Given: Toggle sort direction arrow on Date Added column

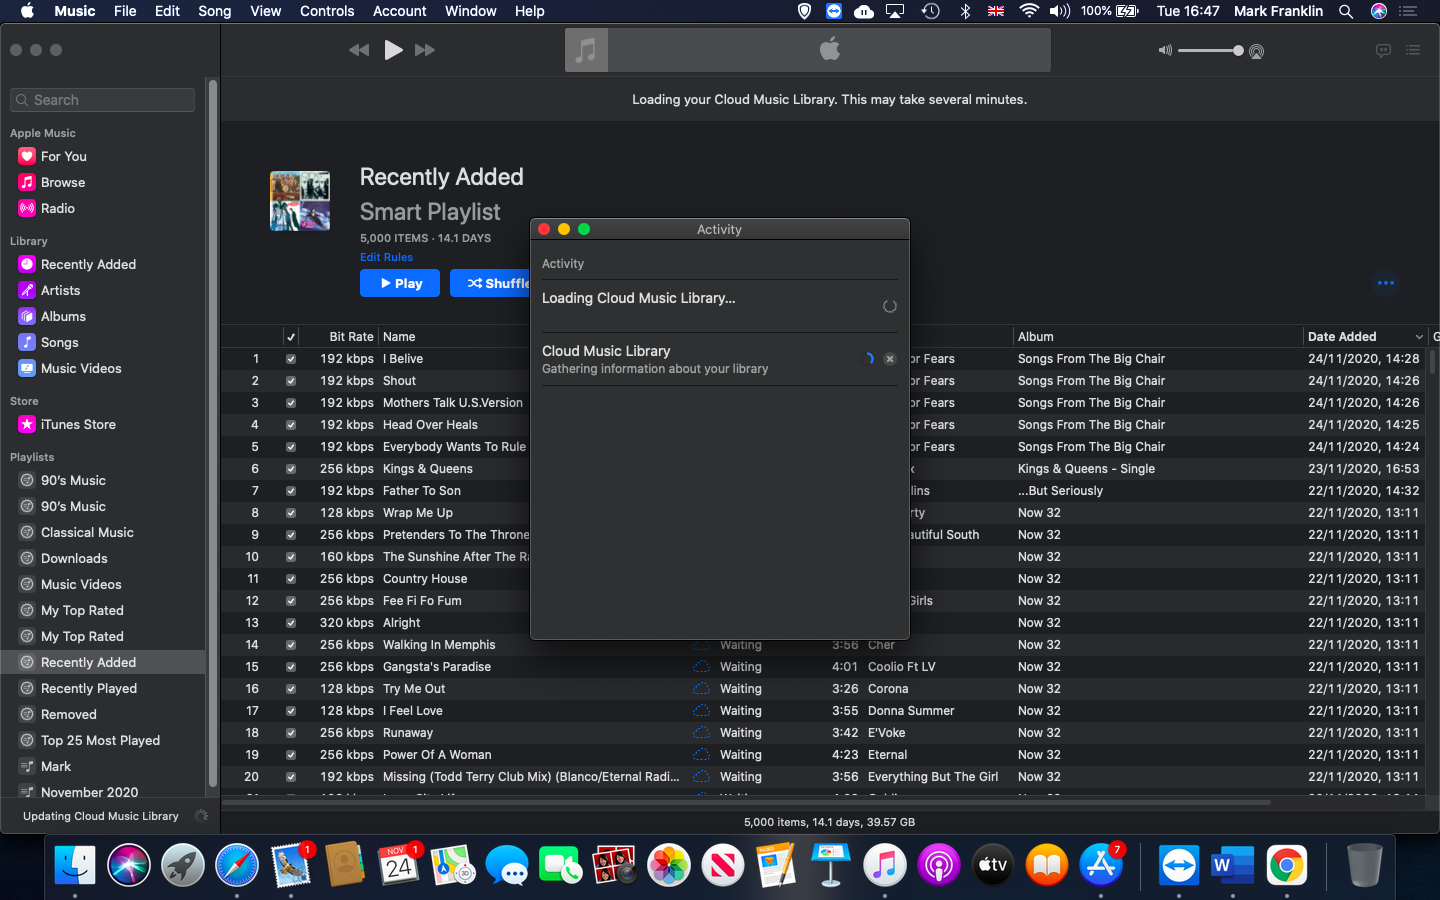Looking at the screenshot, I should 1419,337.
